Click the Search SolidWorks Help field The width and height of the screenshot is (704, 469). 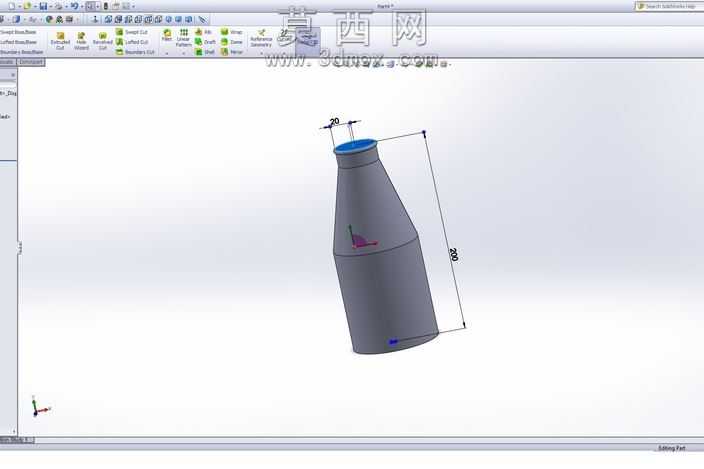[x=669, y=6]
